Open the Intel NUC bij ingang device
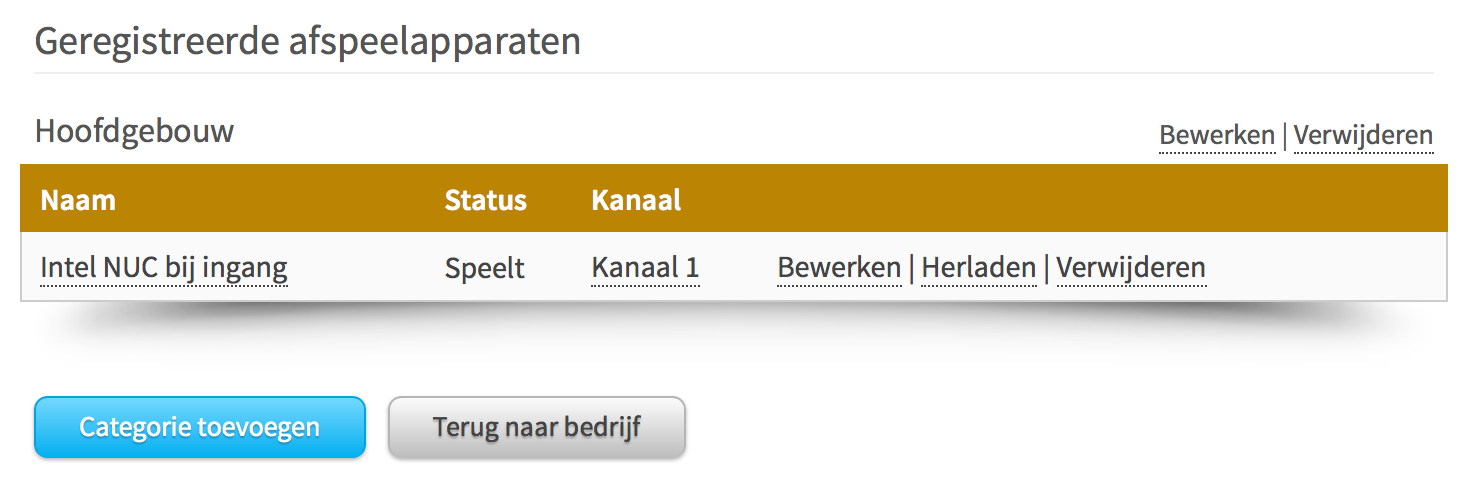Screen dimensions: 1474x490 164,268
